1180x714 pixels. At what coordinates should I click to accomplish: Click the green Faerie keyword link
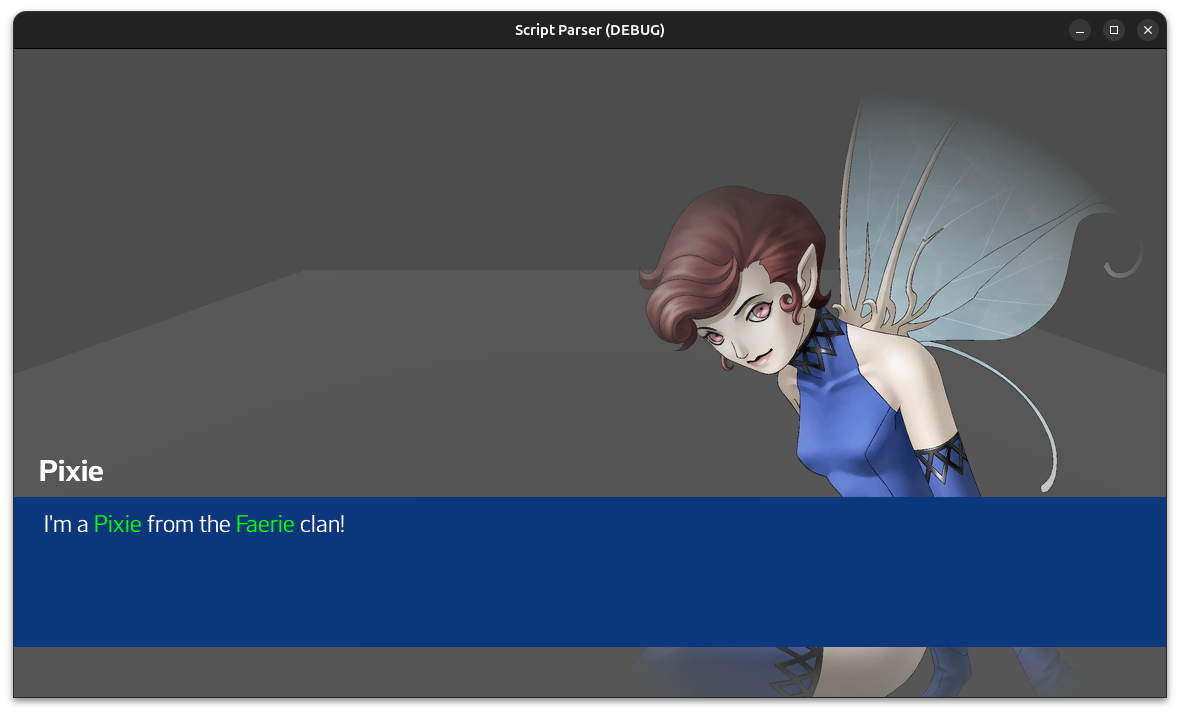pyautogui.click(x=264, y=523)
